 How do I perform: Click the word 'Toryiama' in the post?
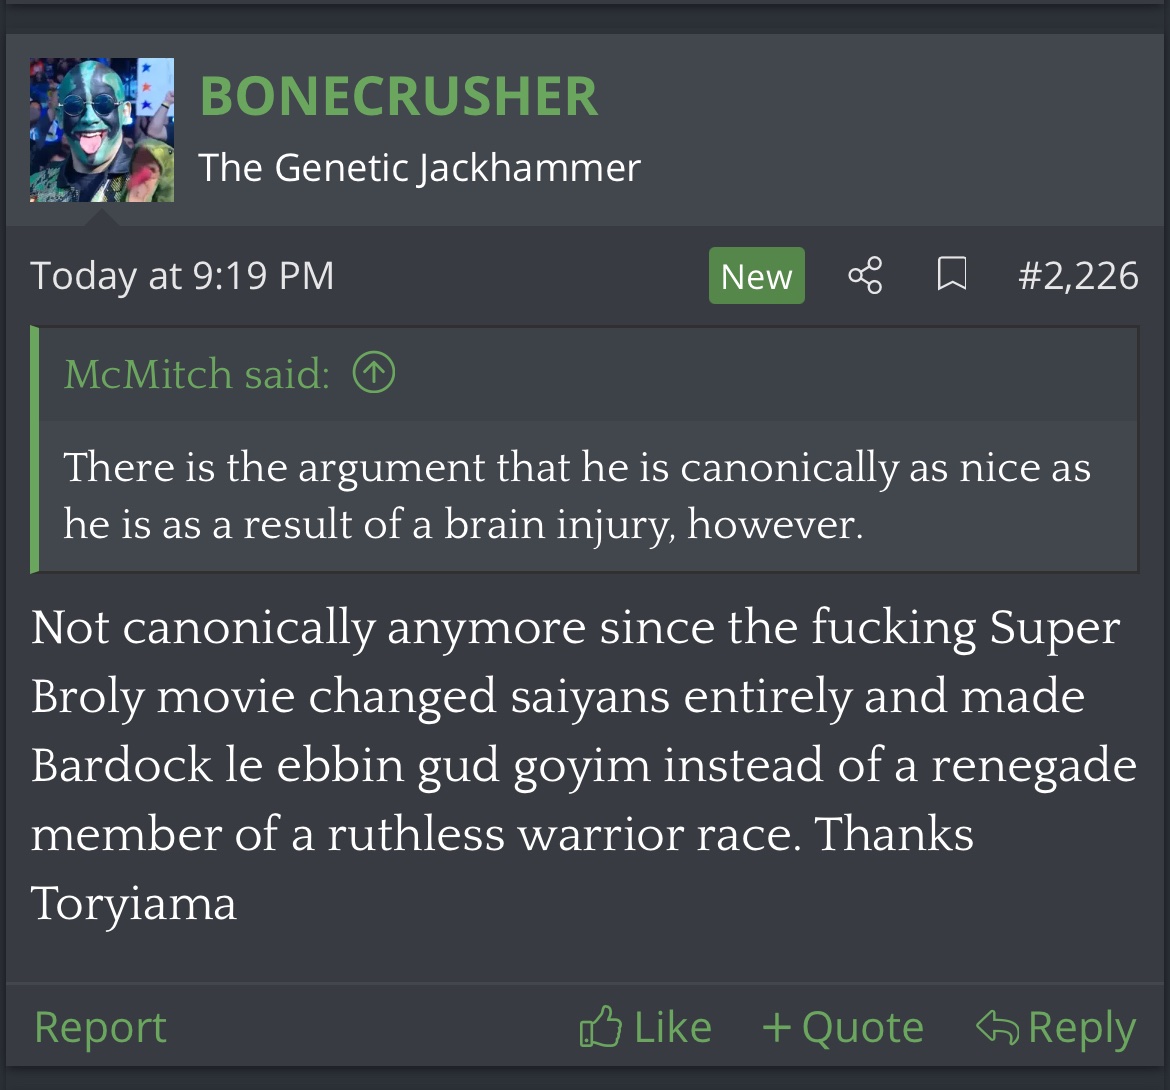(x=134, y=903)
